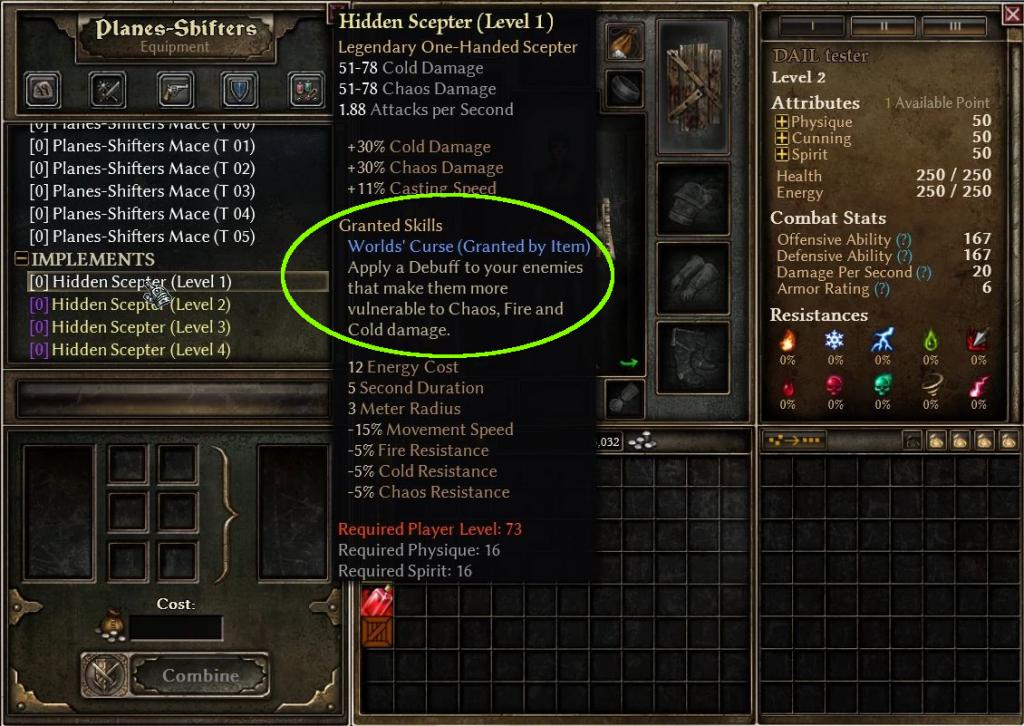1024x726 pixels.
Task: Switch to character tab II
Action: pos(884,26)
